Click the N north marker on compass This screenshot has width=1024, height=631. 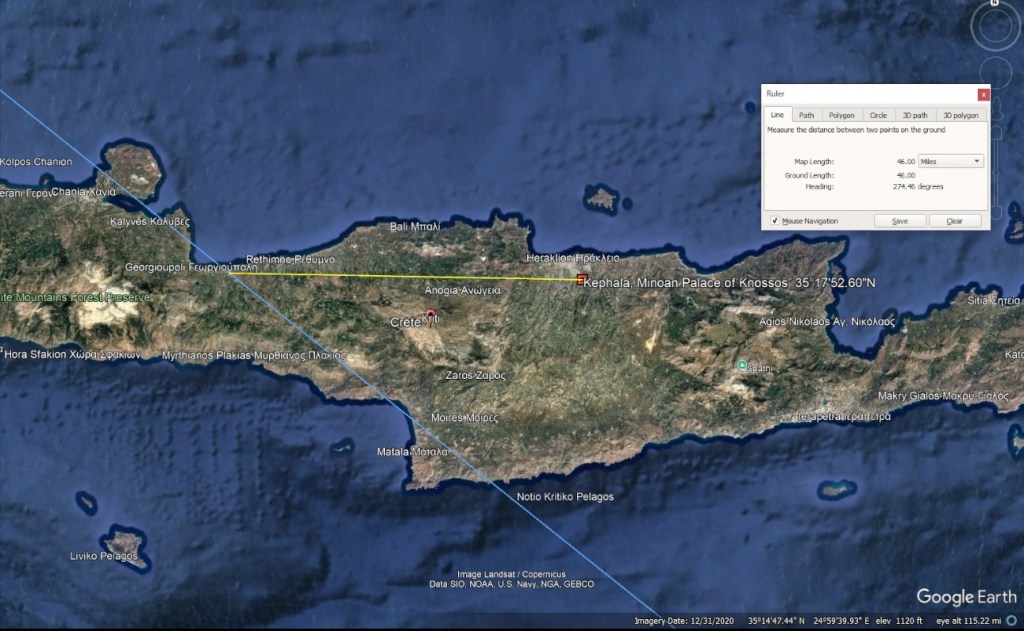point(995,3)
